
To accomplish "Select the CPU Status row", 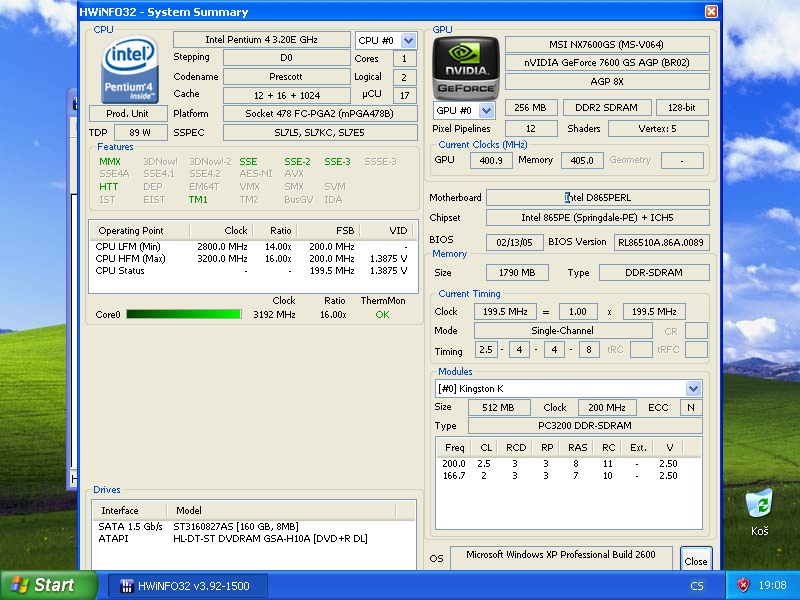I will (x=251, y=271).
